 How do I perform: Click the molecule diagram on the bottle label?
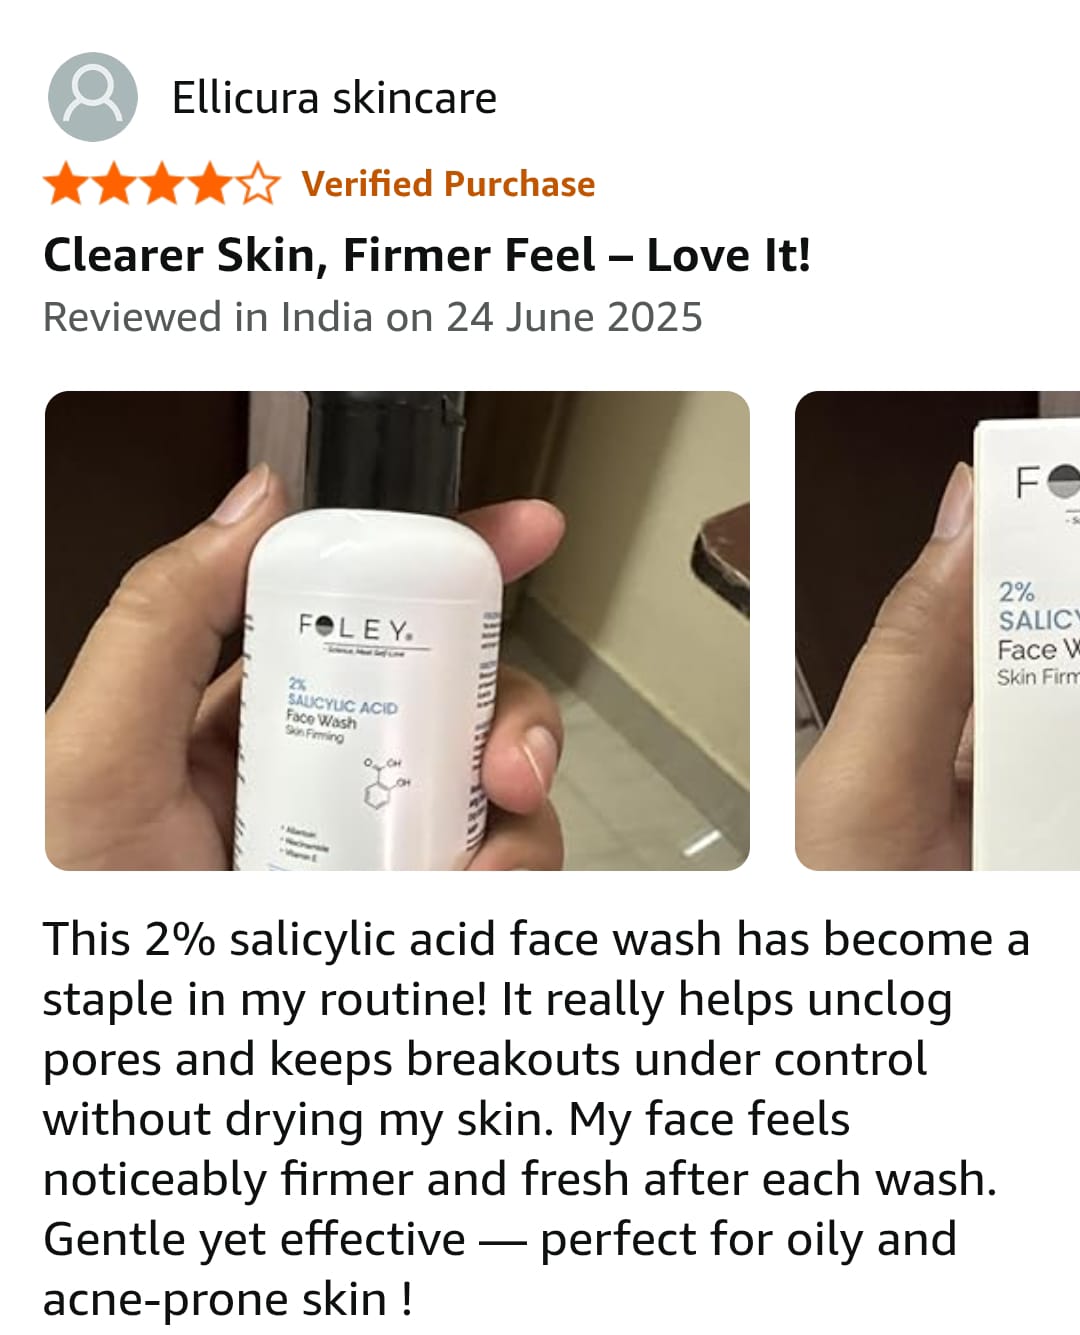385,782
